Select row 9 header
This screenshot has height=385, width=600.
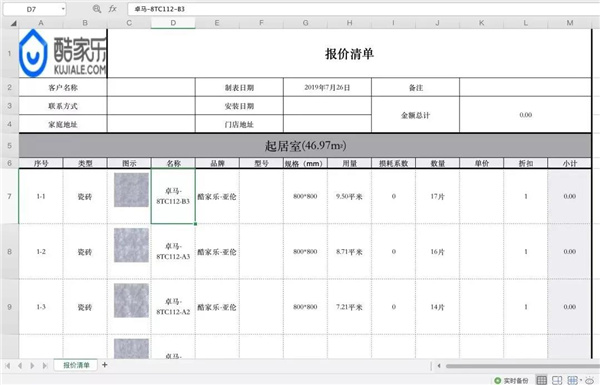[9, 307]
